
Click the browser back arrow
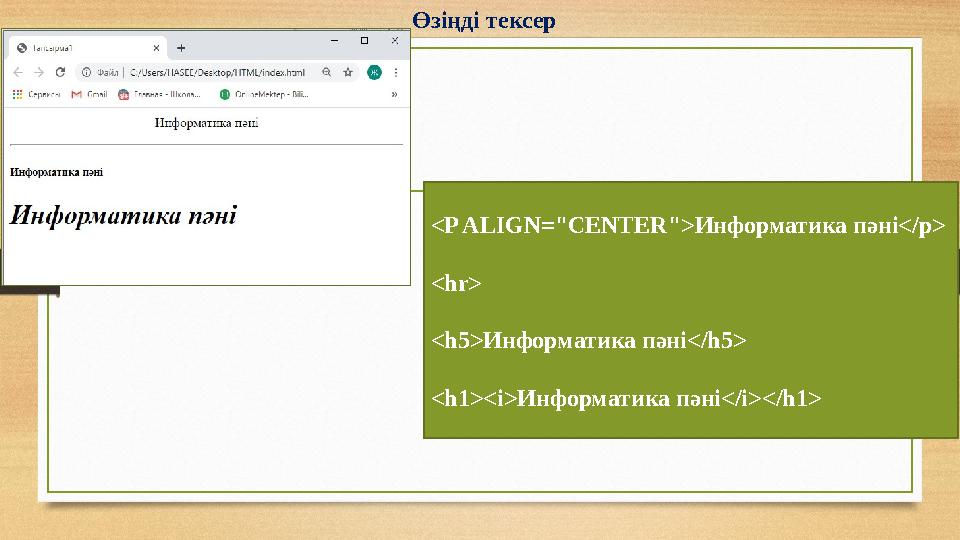(x=18, y=72)
